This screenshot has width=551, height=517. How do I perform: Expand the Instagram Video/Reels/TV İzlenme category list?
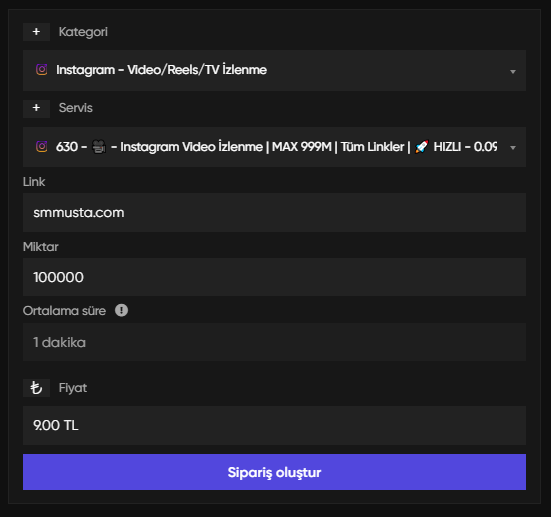[x=274, y=70]
